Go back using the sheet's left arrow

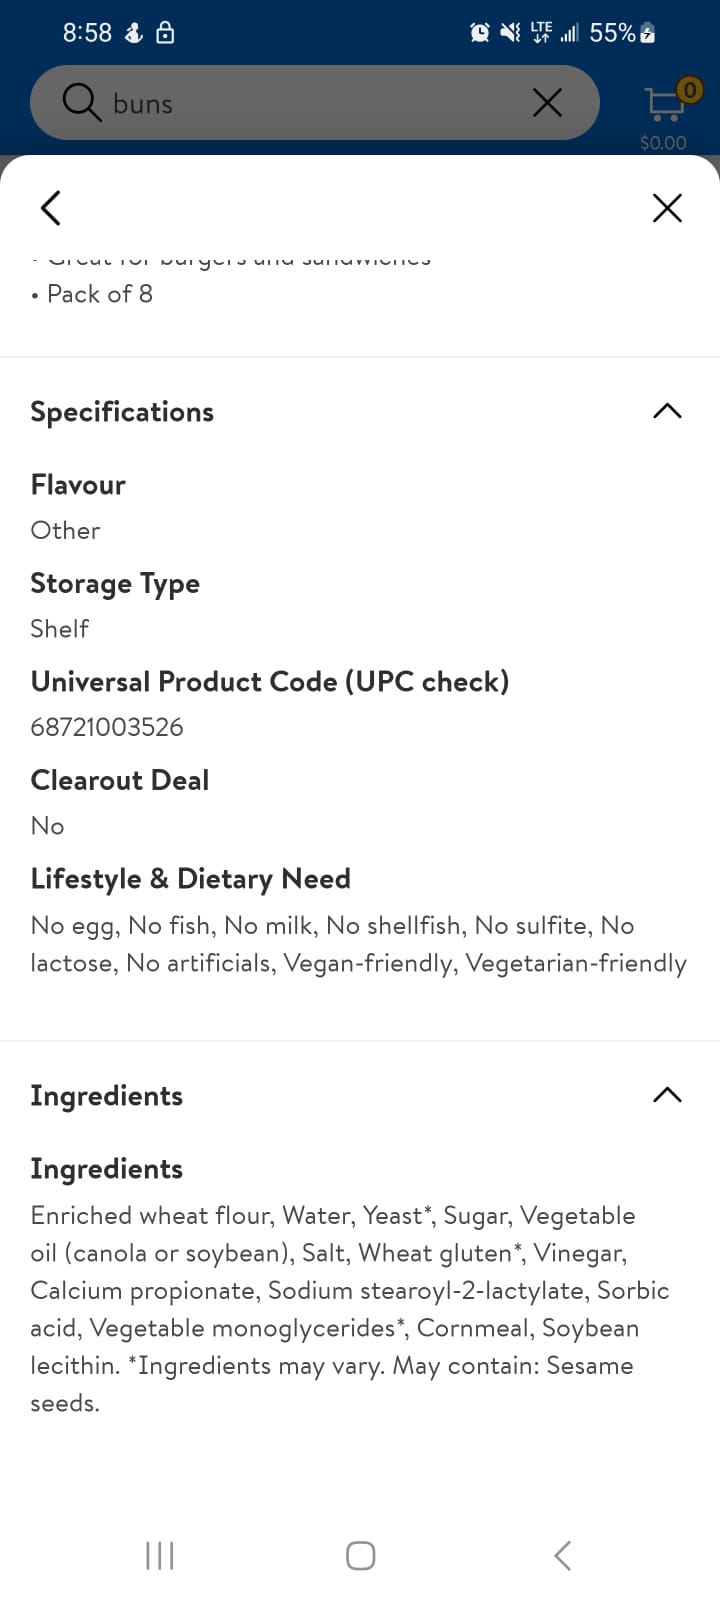pos(51,208)
